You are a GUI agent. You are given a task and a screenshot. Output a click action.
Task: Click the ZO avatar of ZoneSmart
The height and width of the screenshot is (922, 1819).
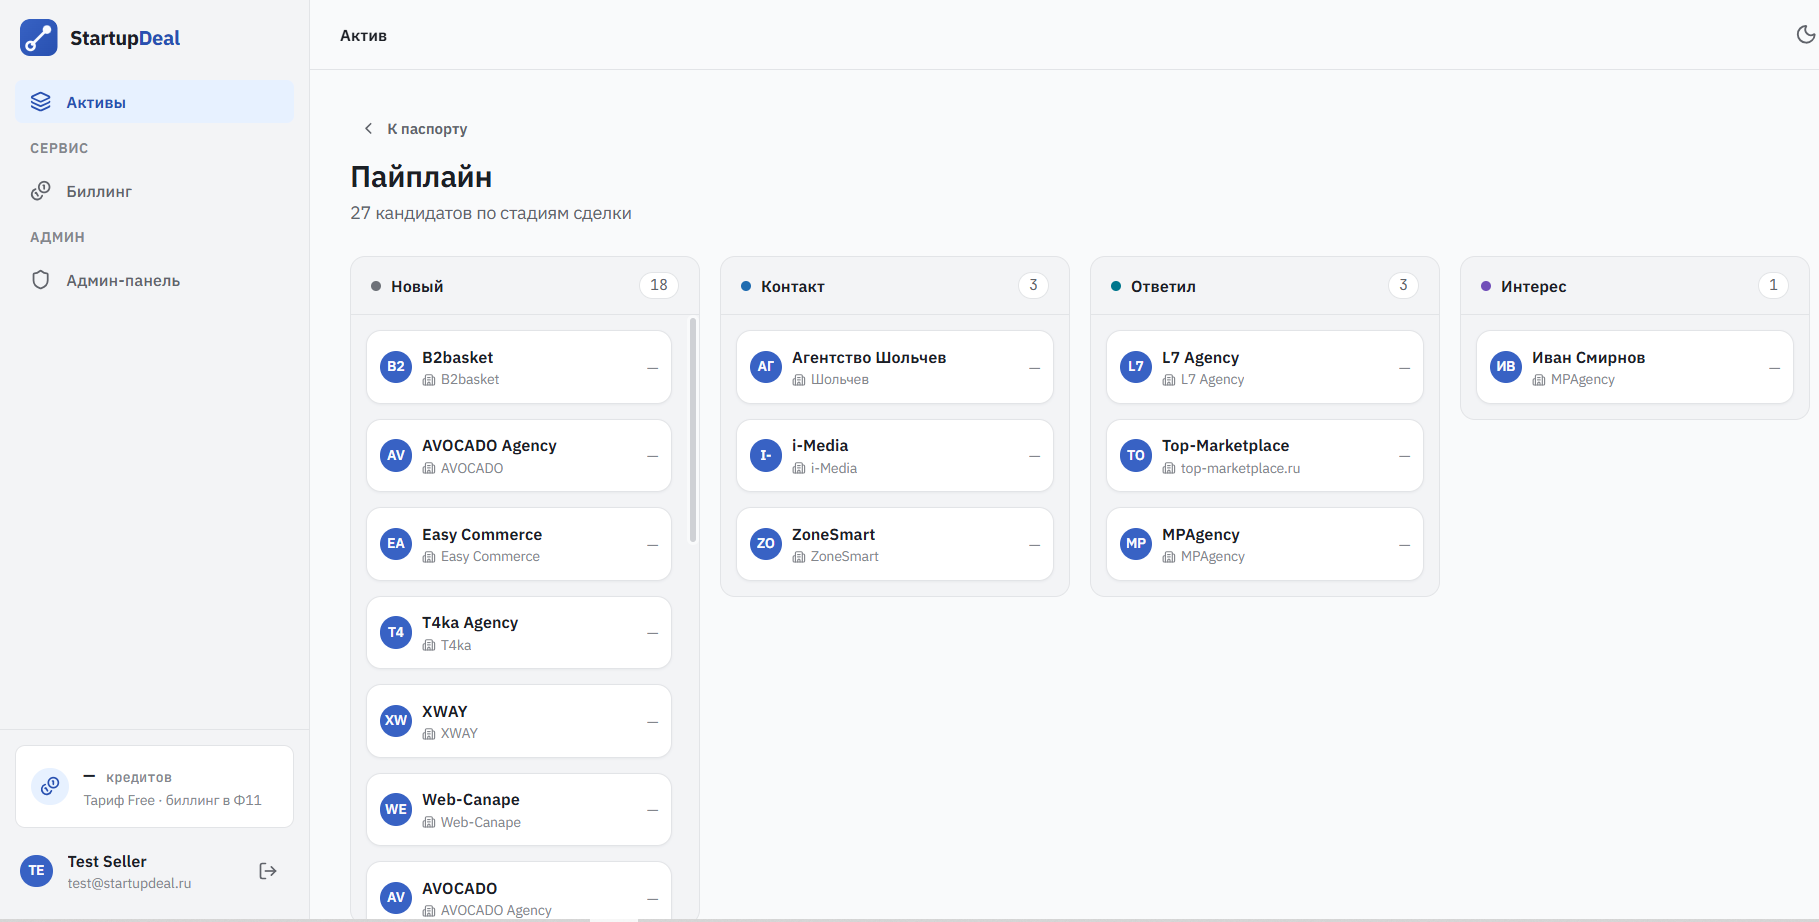tap(766, 544)
